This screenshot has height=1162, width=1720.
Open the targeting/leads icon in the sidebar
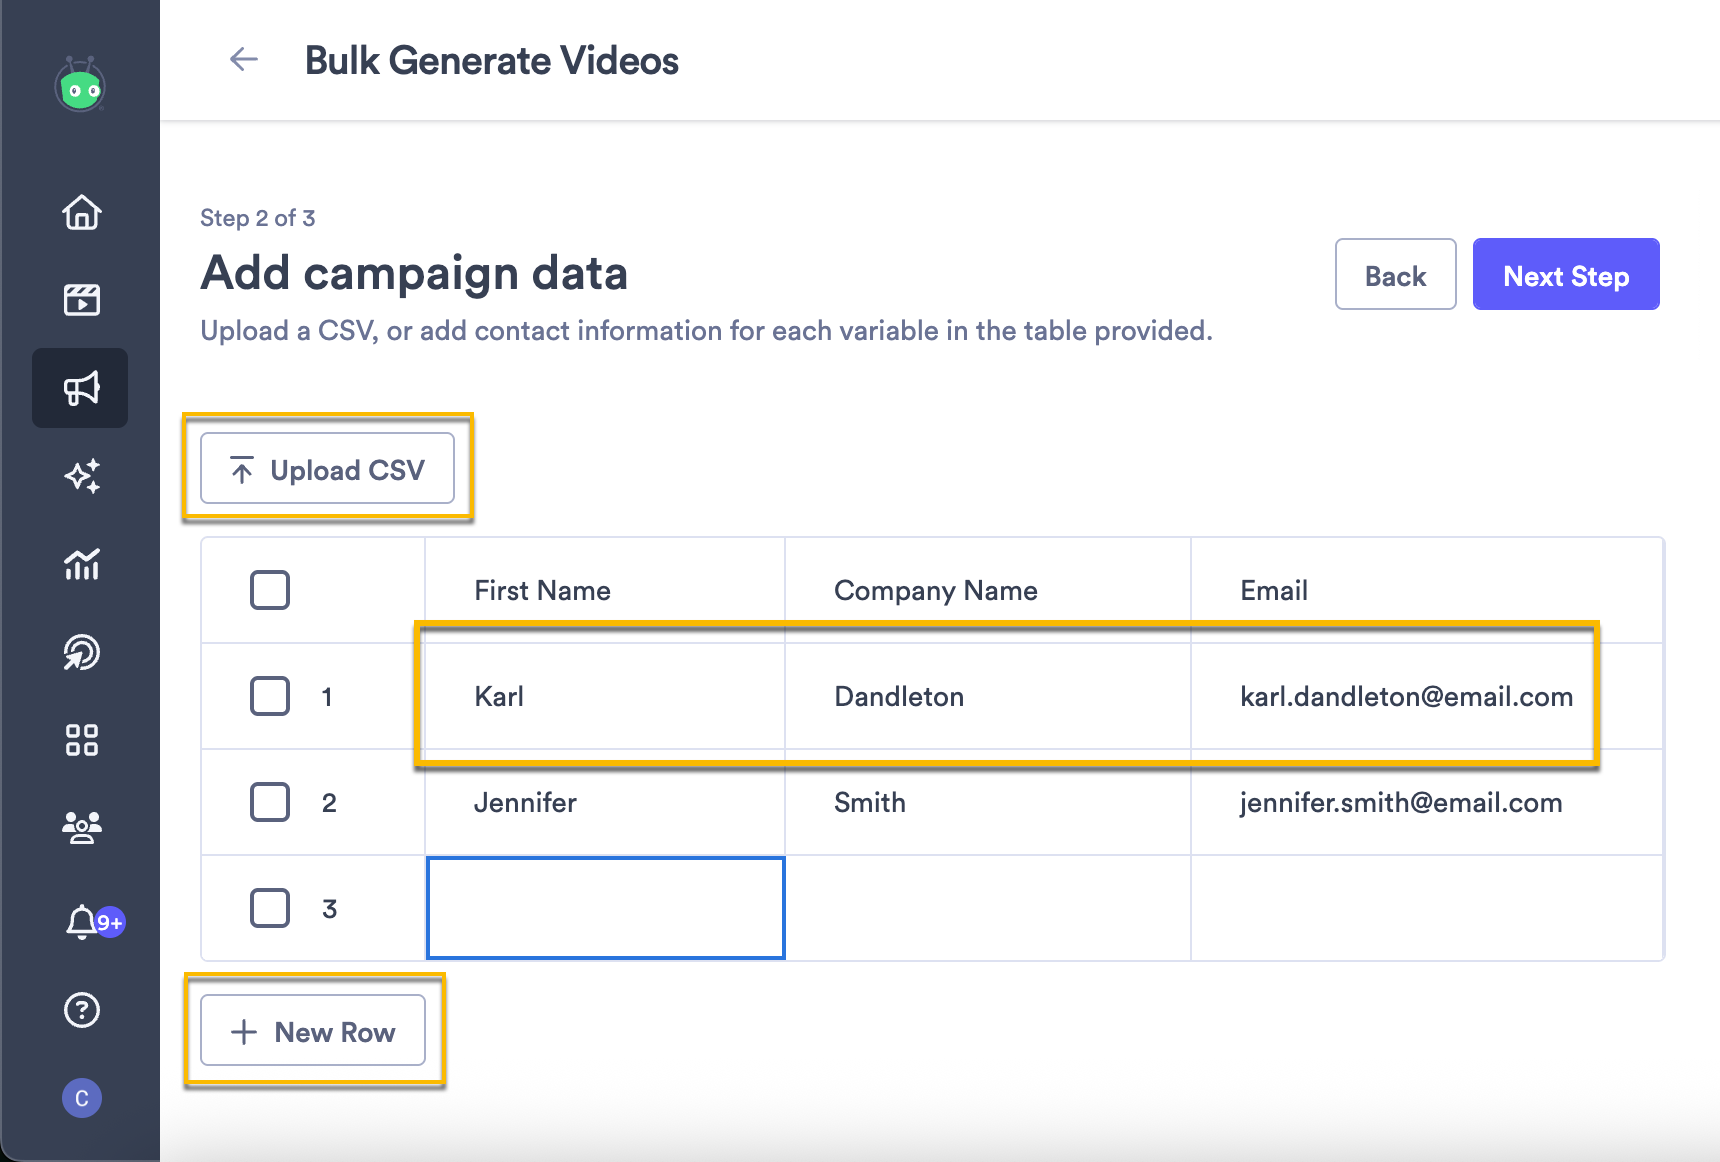(x=80, y=651)
